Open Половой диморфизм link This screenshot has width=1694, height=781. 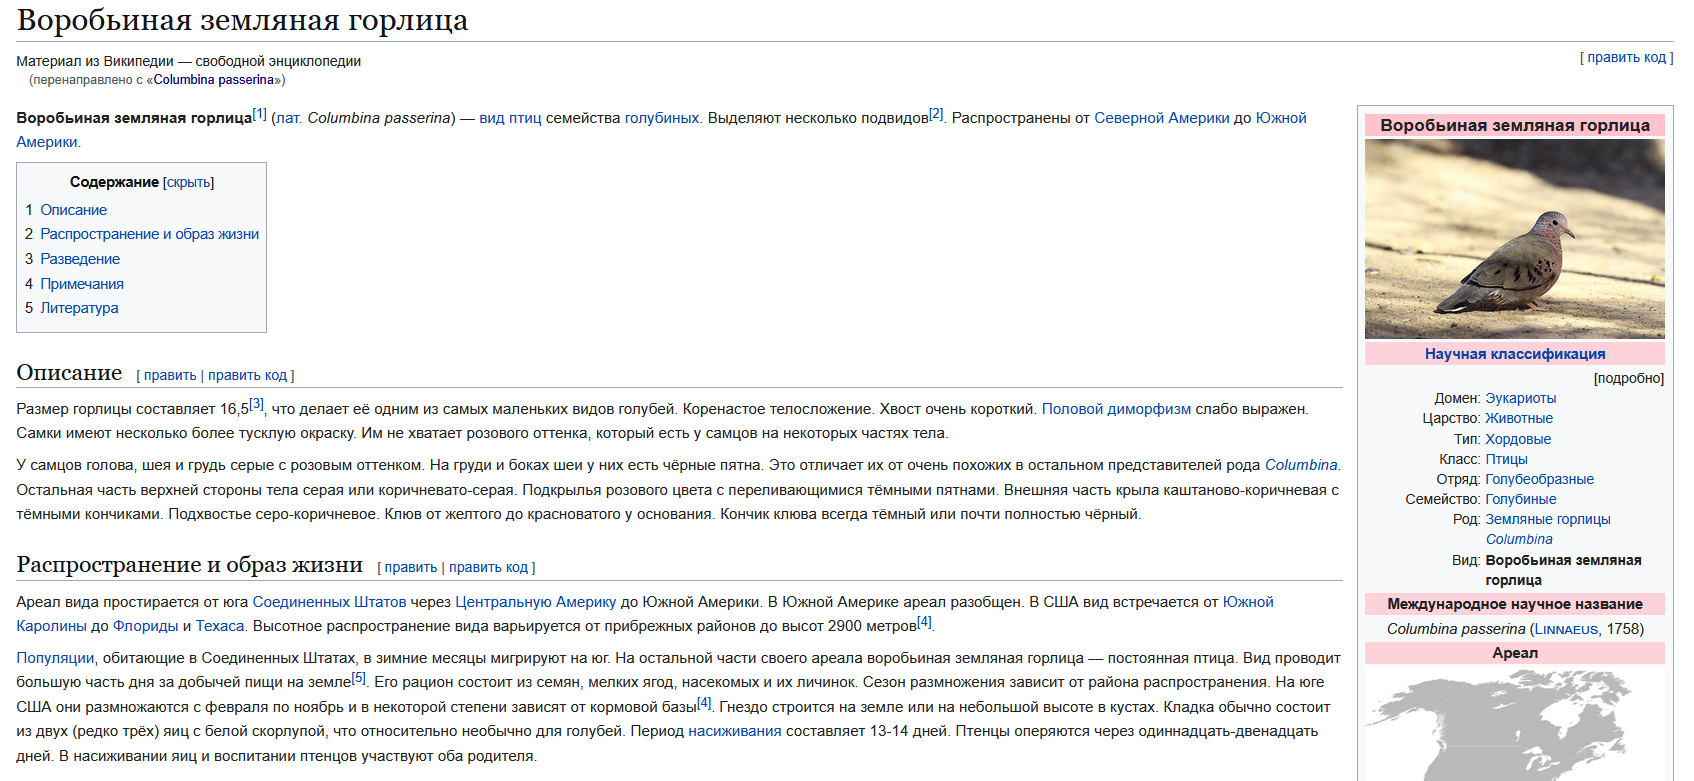(x=1116, y=409)
